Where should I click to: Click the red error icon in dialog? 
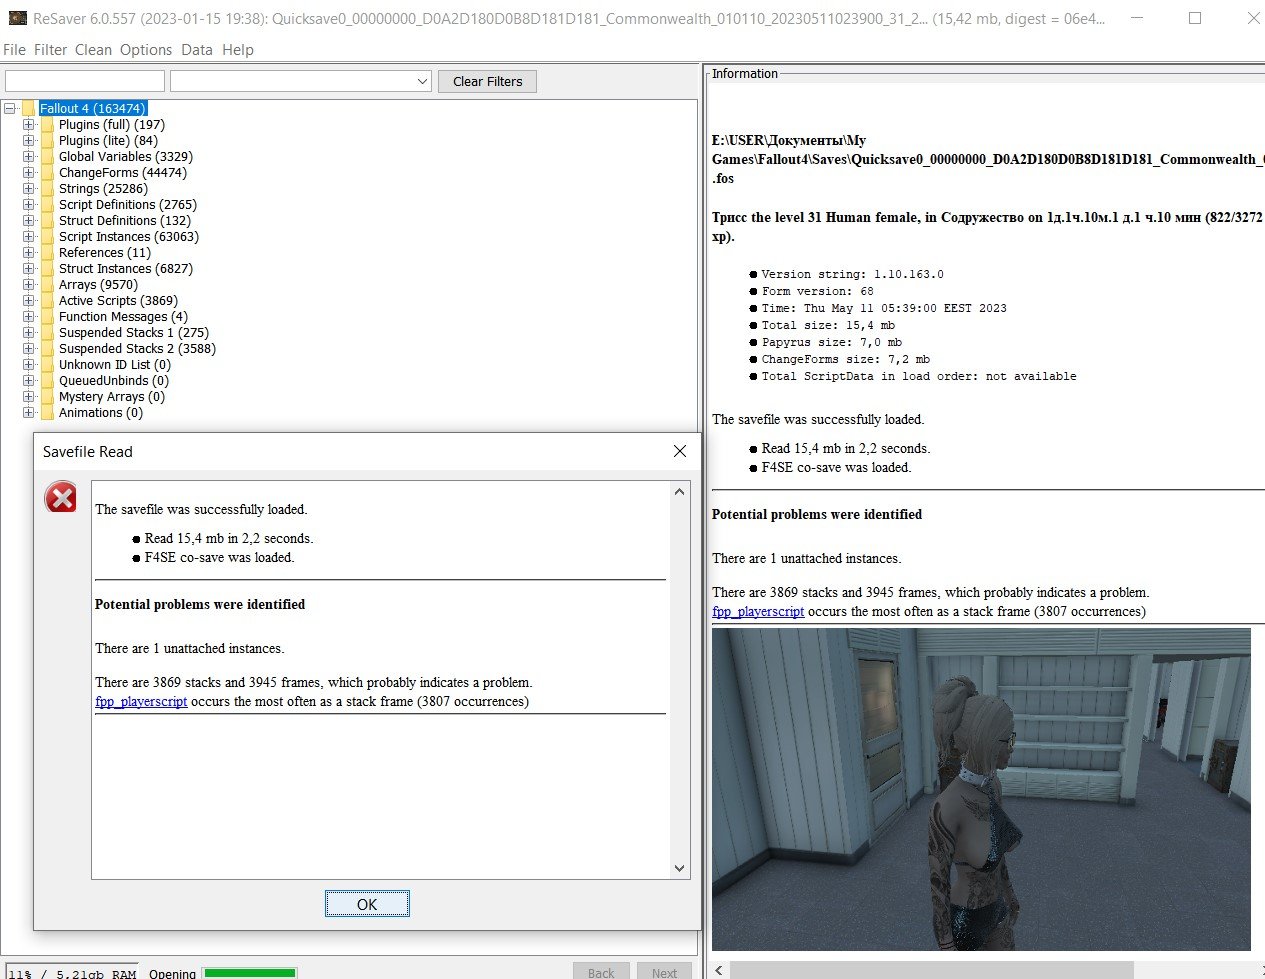[x=61, y=497]
